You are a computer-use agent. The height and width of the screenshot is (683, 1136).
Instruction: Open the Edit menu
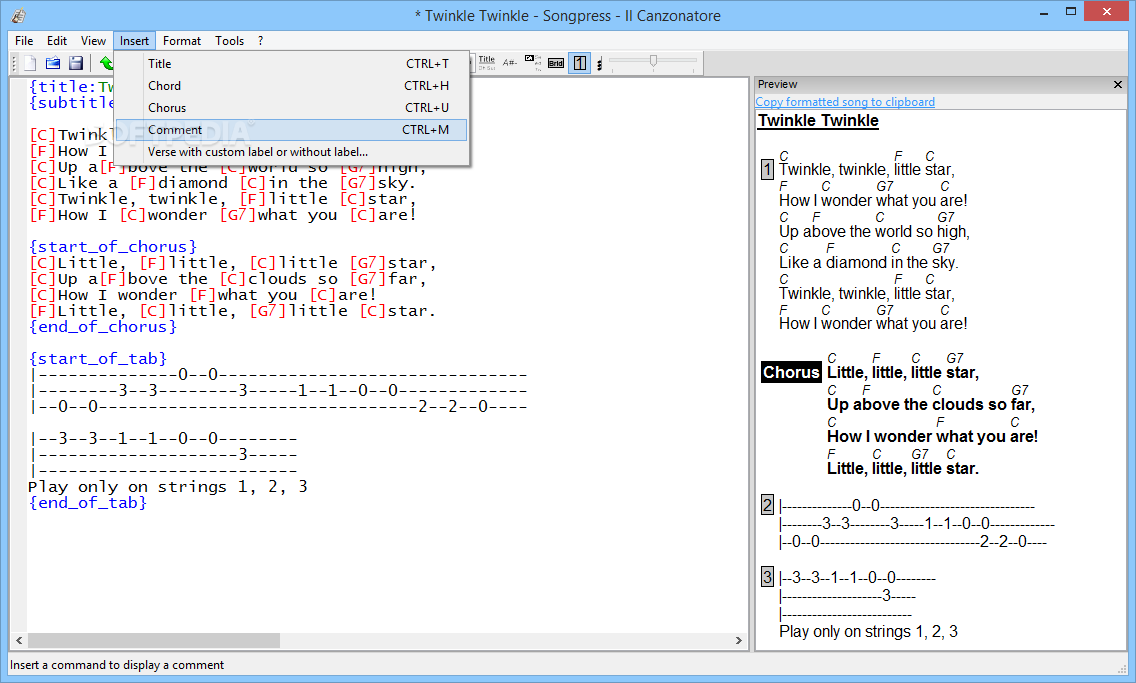pyautogui.click(x=57, y=41)
